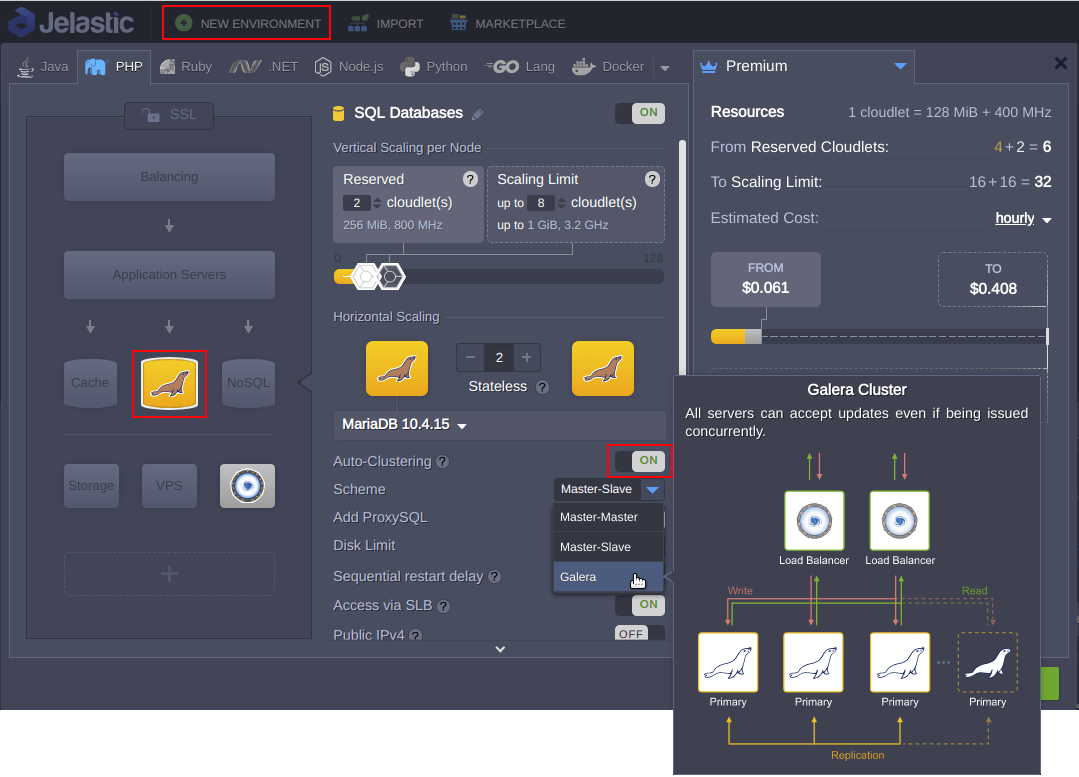Show help for Stateless scaling mode

point(542,387)
